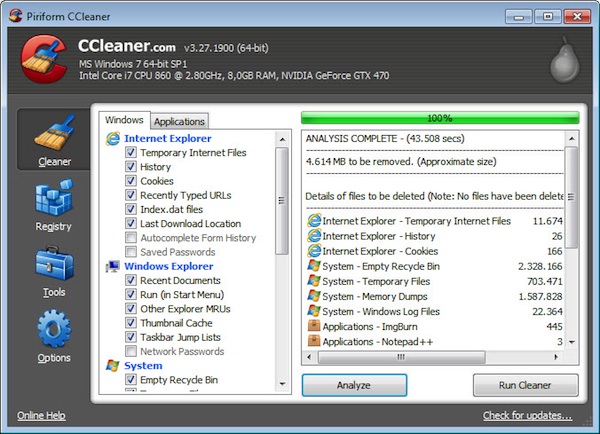Click the results vertical scrollbar thumb
The height and width of the screenshot is (434, 600).
(572, 197)
